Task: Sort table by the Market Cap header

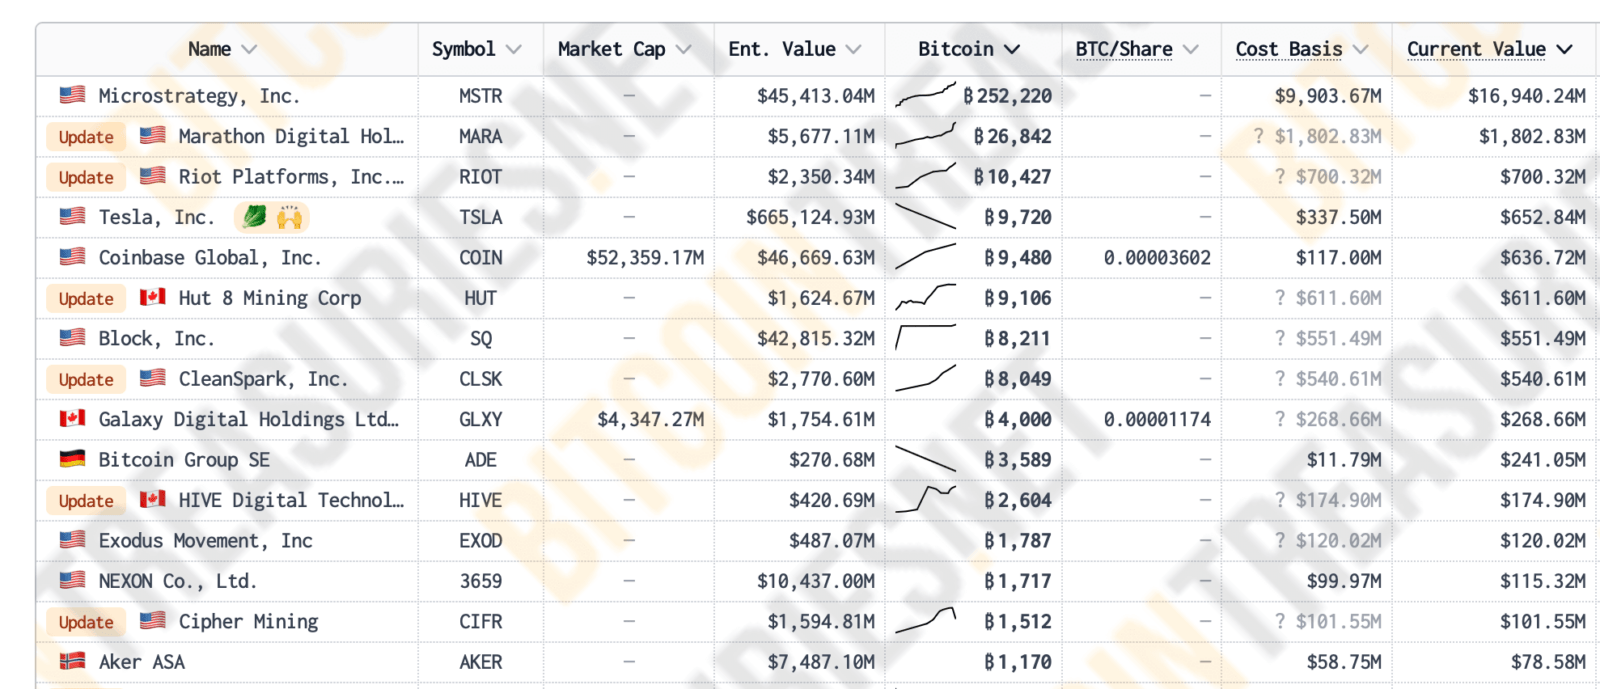Action: [624, 49]
